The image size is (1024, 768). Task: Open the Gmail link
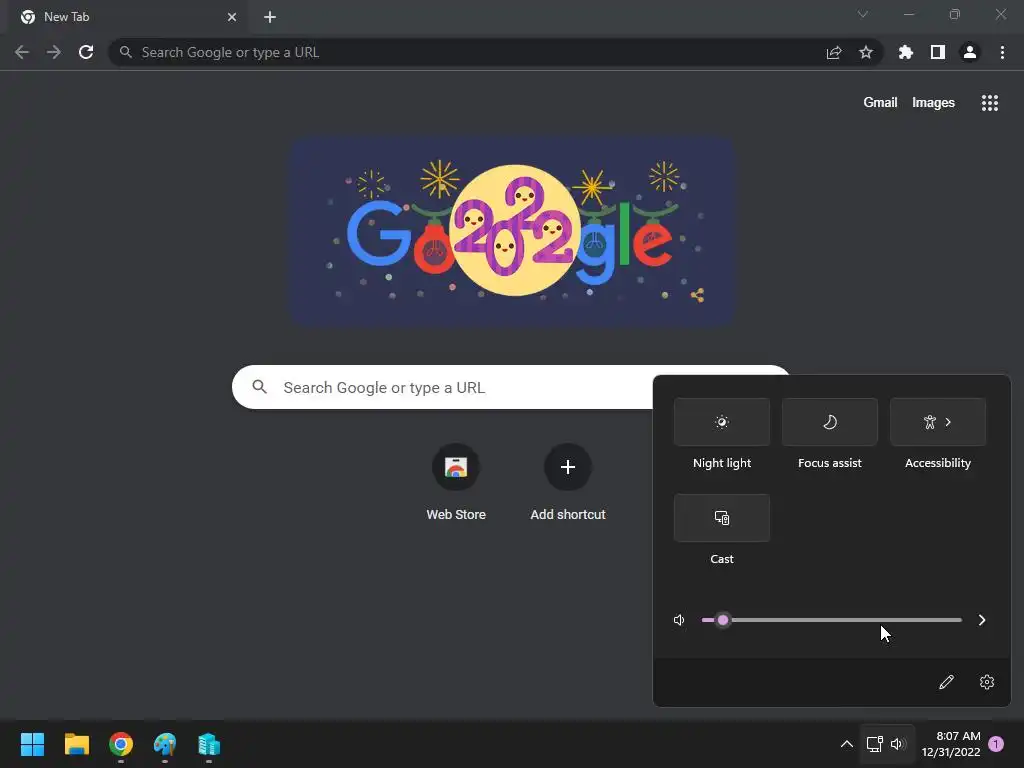880,103
